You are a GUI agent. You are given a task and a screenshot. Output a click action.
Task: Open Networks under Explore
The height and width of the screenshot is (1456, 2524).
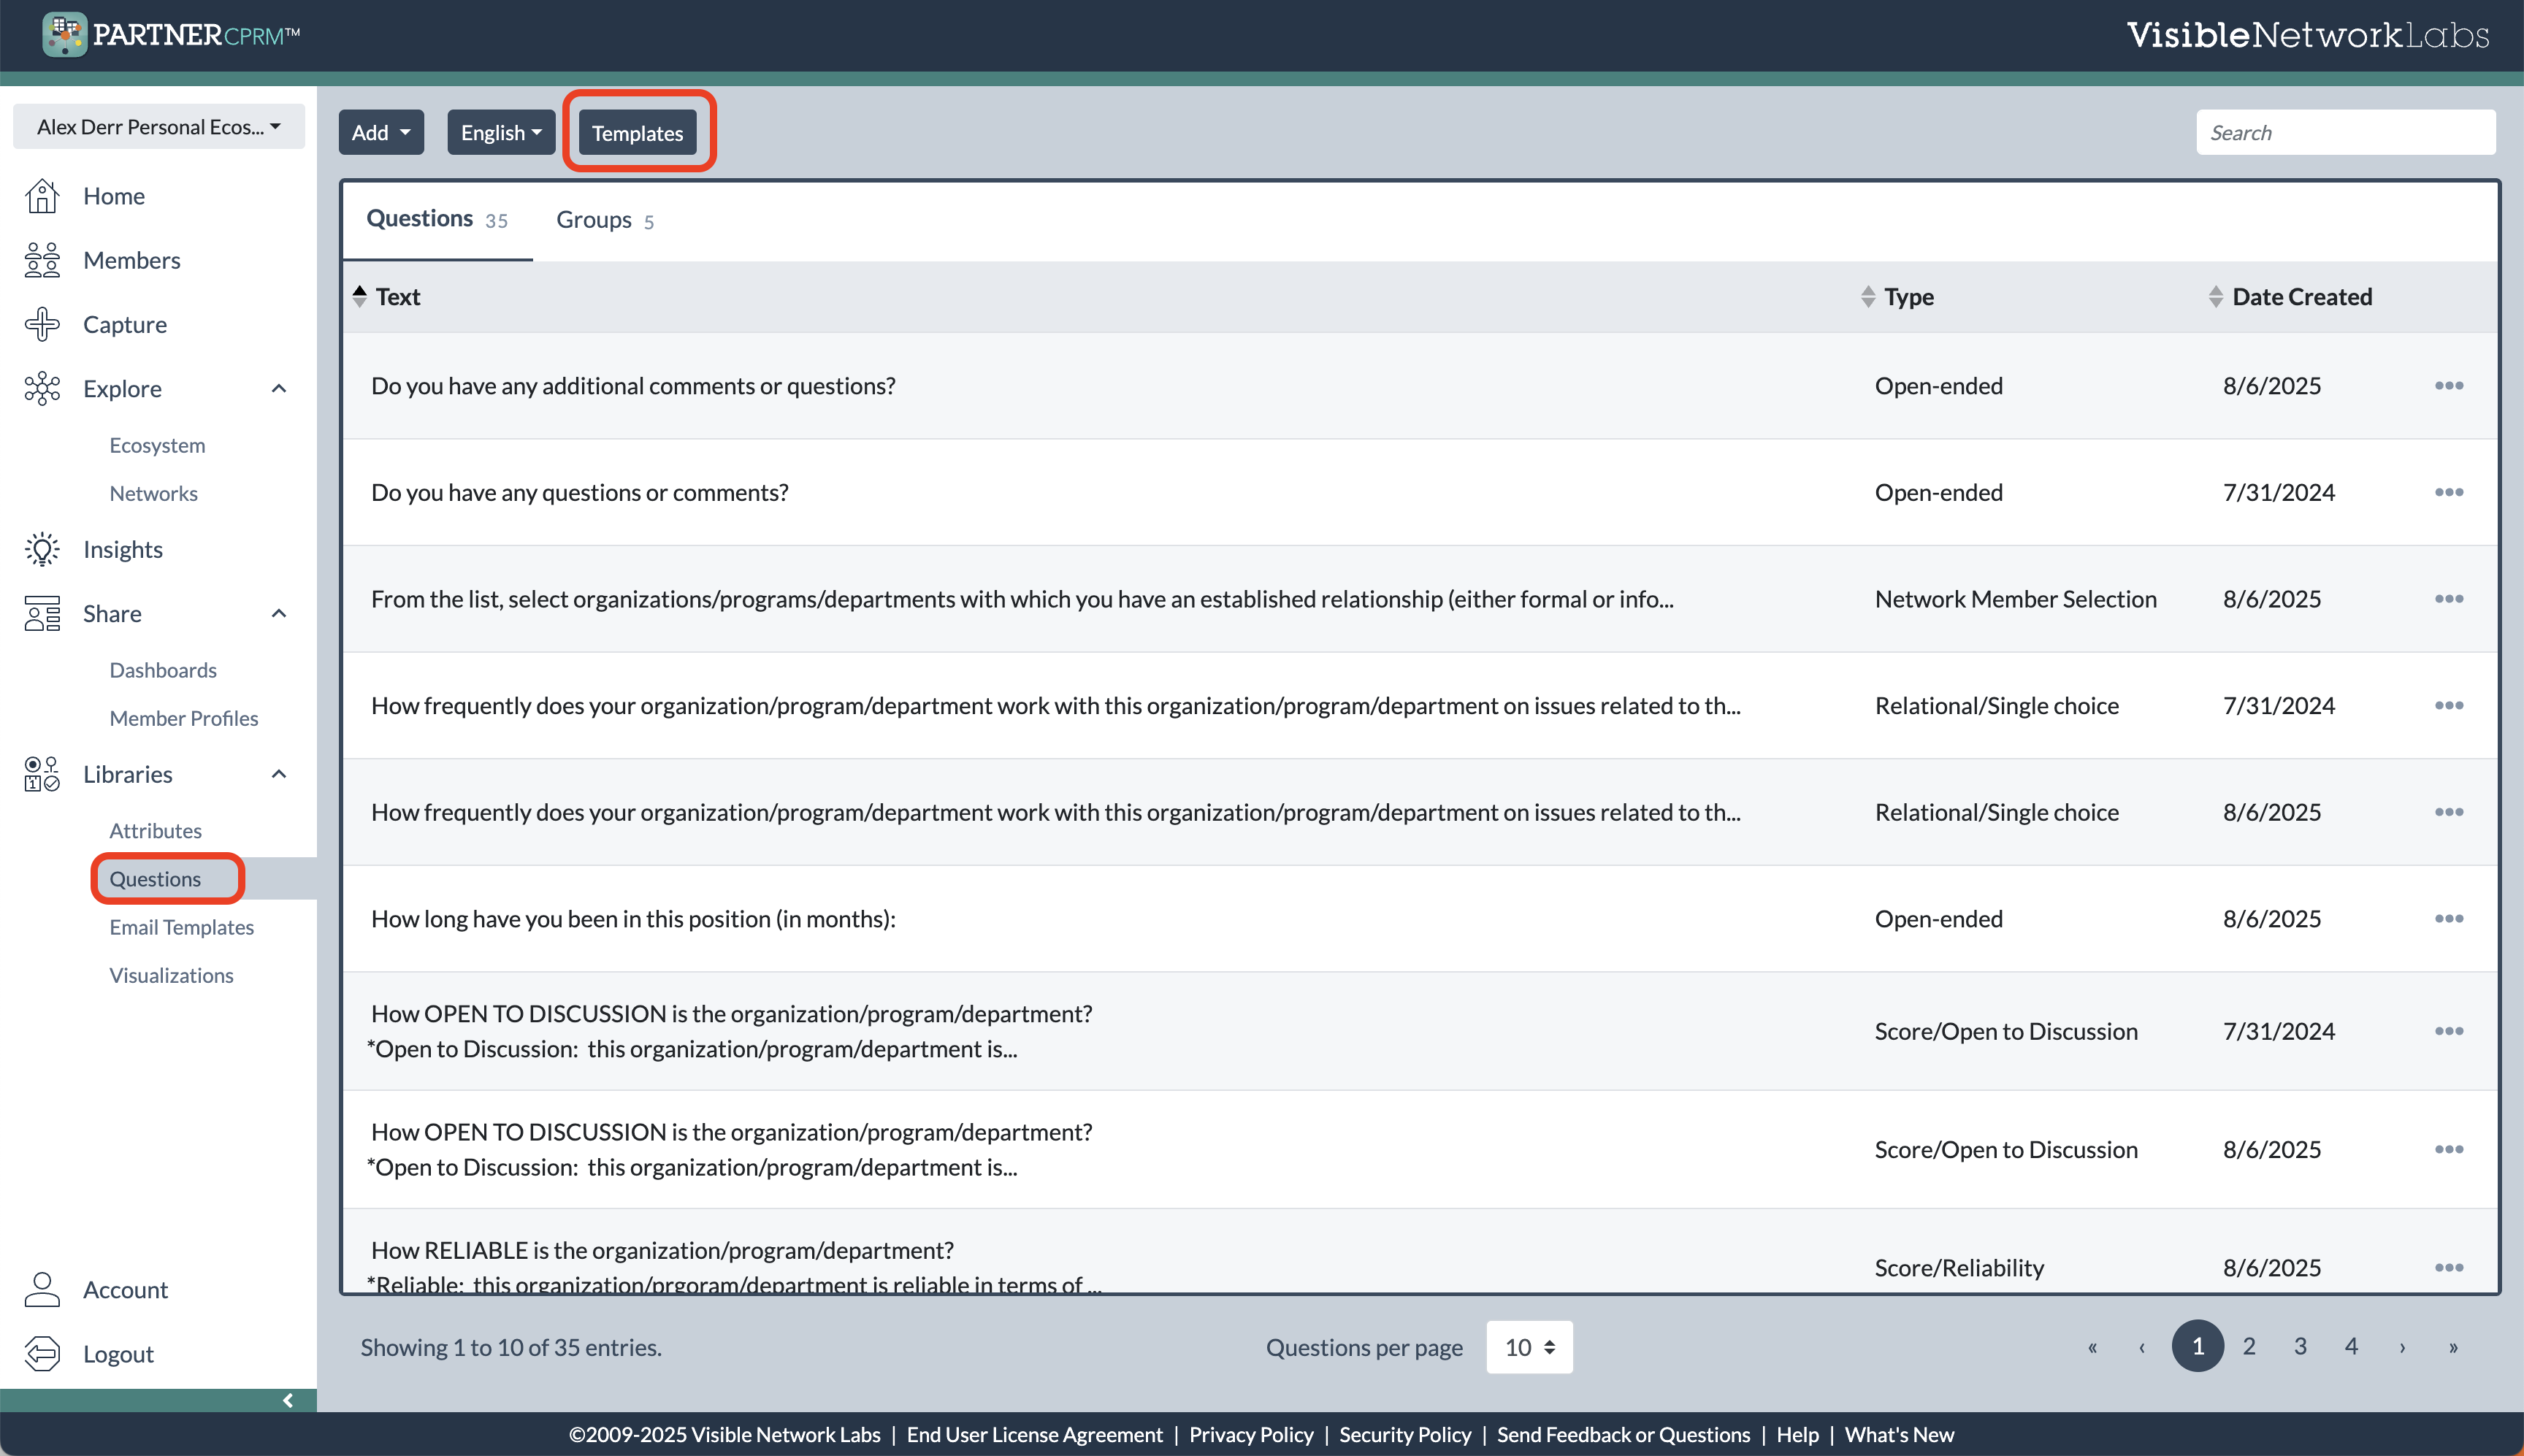(x=153, y=493)
